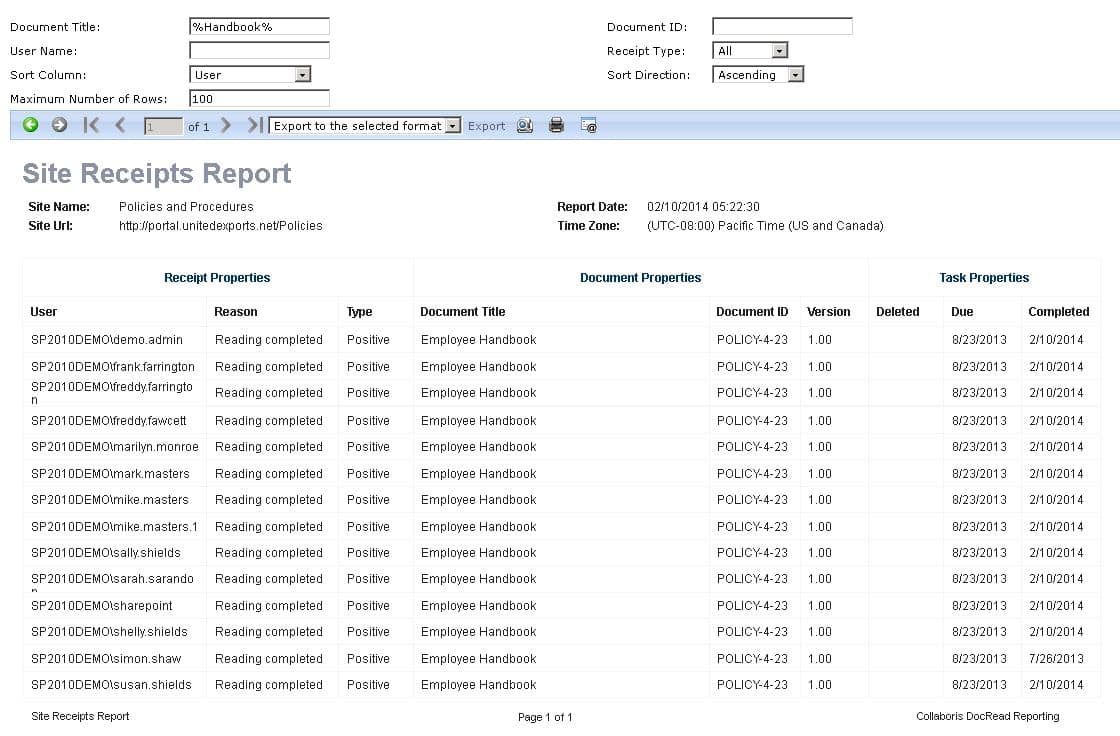
Task: Click the User column header
Action: 43,311
